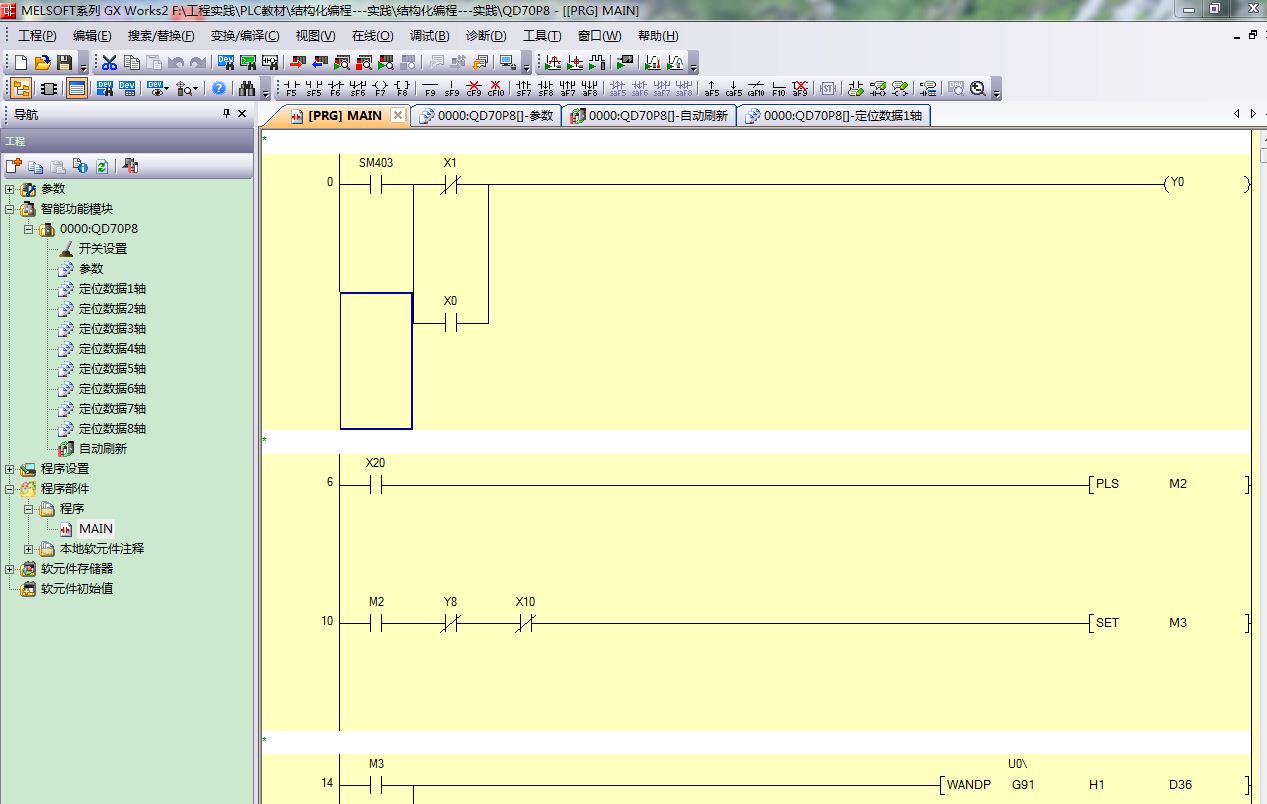Select the F7 coil insertion tool
1267x804 pixels.
tap(380, 88)
